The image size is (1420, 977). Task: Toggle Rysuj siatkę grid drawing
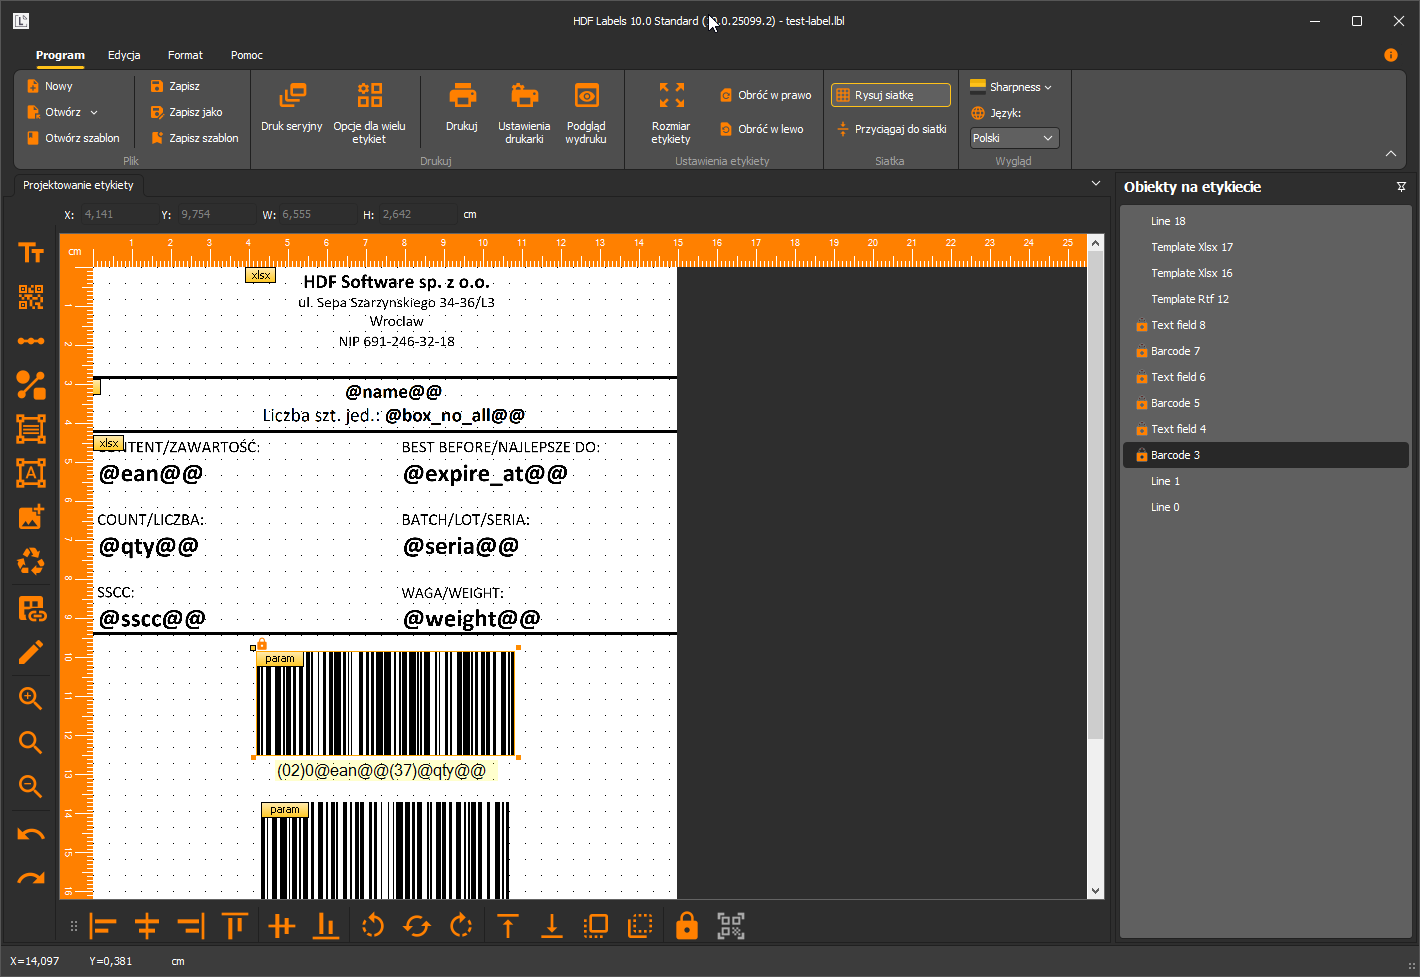(x=891, y=95)
